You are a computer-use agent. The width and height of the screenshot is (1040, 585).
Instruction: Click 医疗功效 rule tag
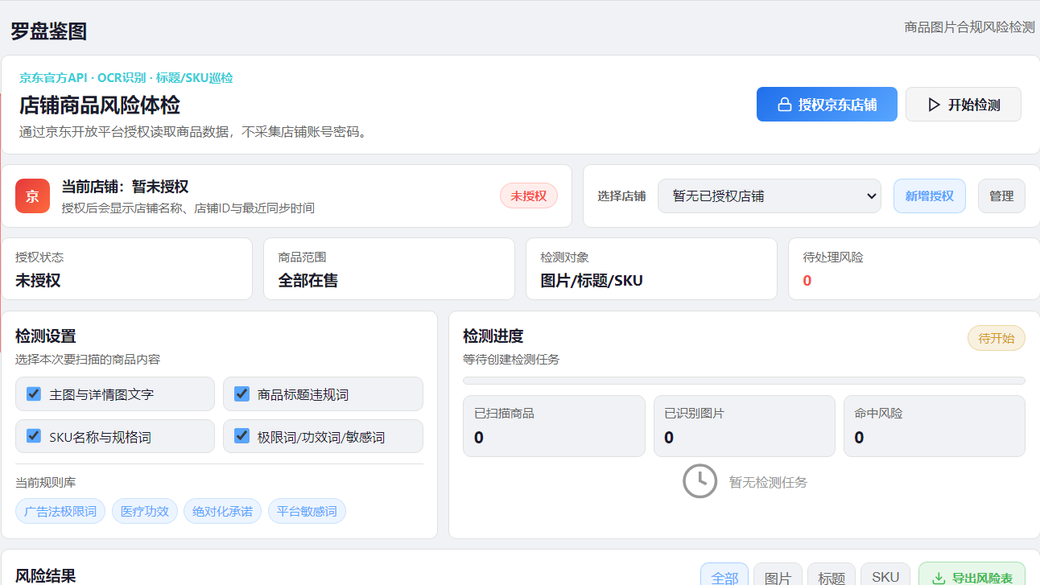145,511
